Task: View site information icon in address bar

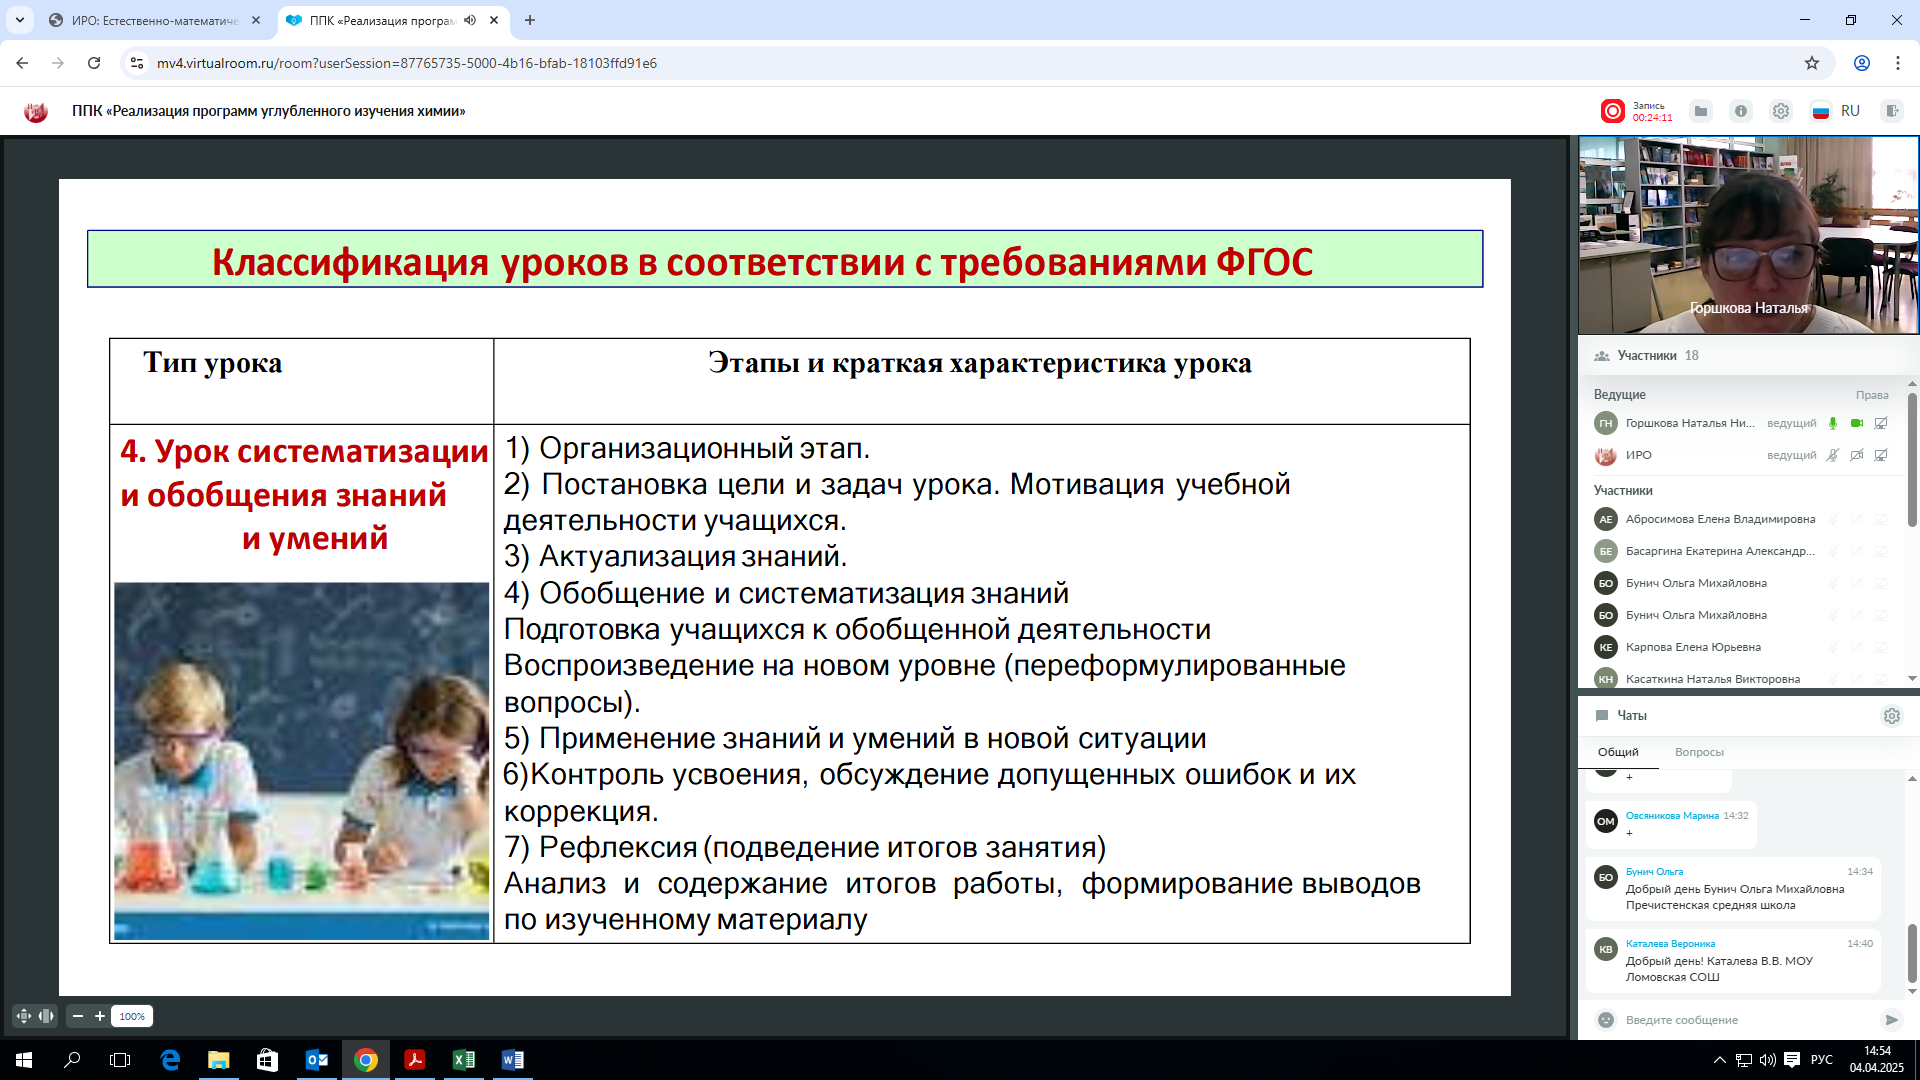Action: click(137, 63)
